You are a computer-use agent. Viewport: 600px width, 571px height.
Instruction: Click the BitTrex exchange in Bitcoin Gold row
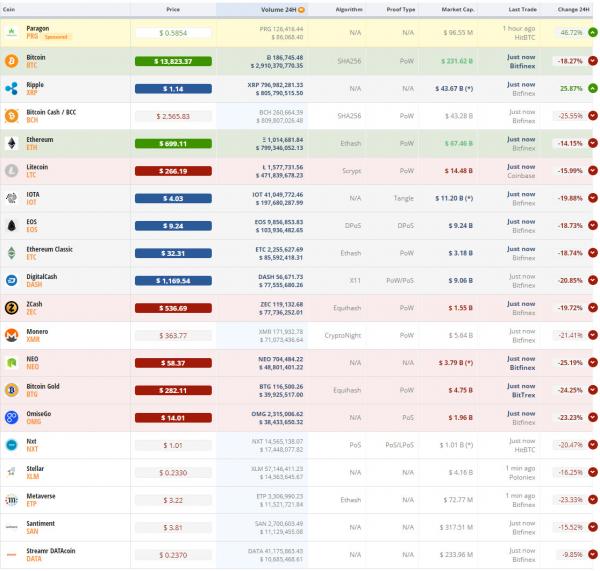pyautogui.click(x=523, y=395)
